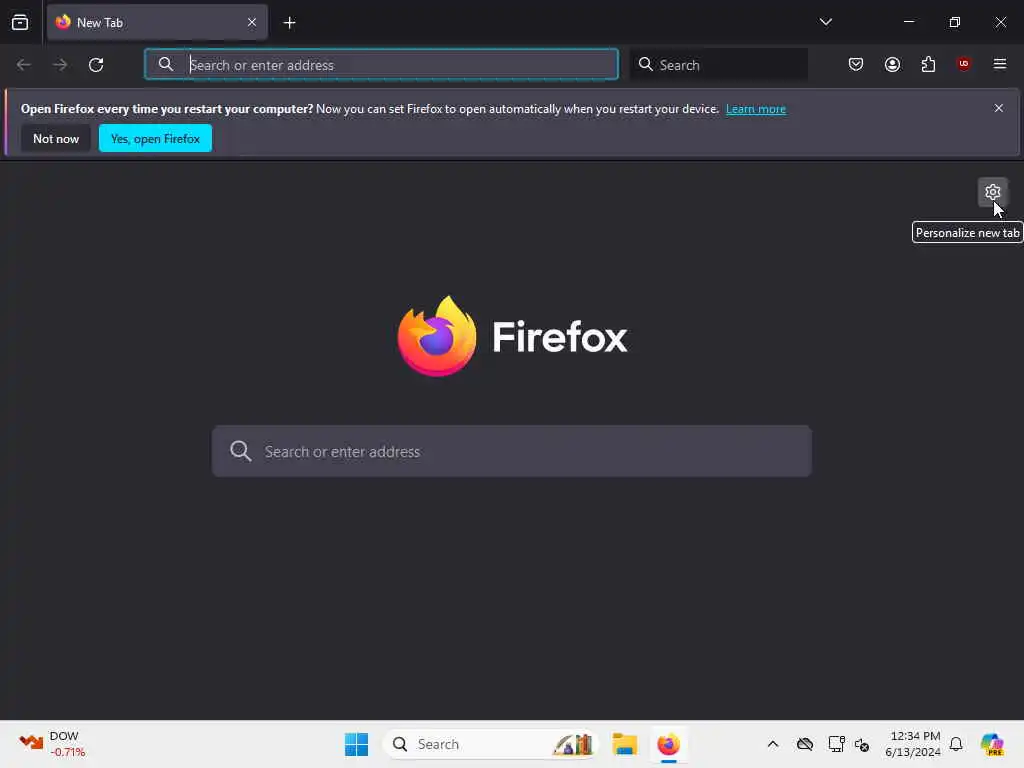Reload the current page
The width and height of the screenshot is (1024, 768).
click(96, 65)
